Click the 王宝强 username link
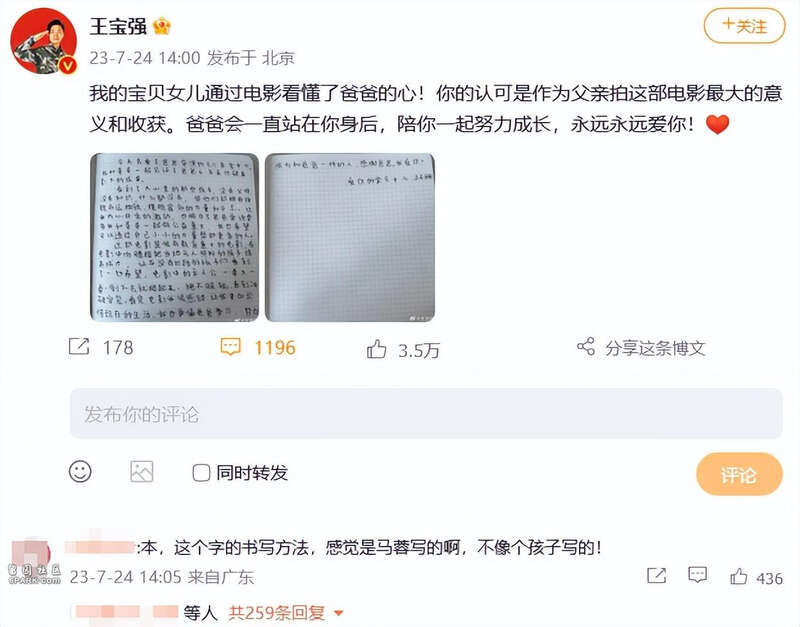The width and height of the screenshot is (800, 627). 118,27
